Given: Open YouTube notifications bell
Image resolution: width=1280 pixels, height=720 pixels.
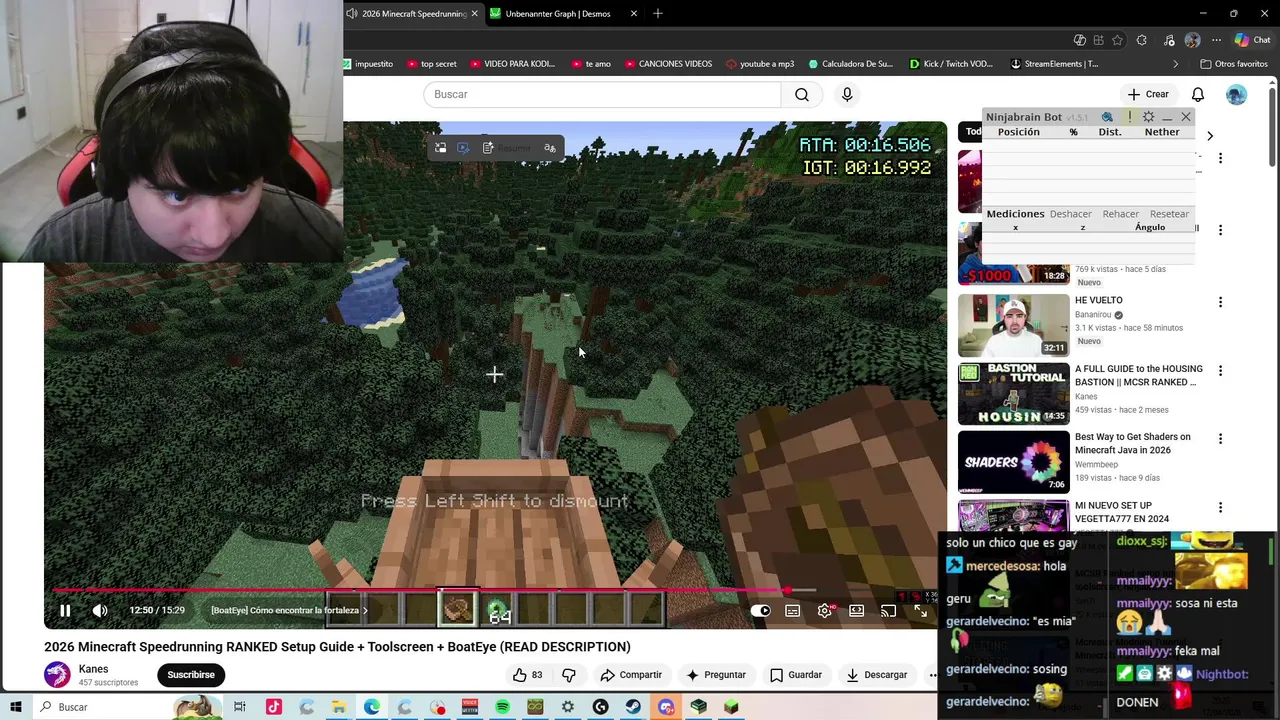Looking at the screenshot, I should (1198, 94).
